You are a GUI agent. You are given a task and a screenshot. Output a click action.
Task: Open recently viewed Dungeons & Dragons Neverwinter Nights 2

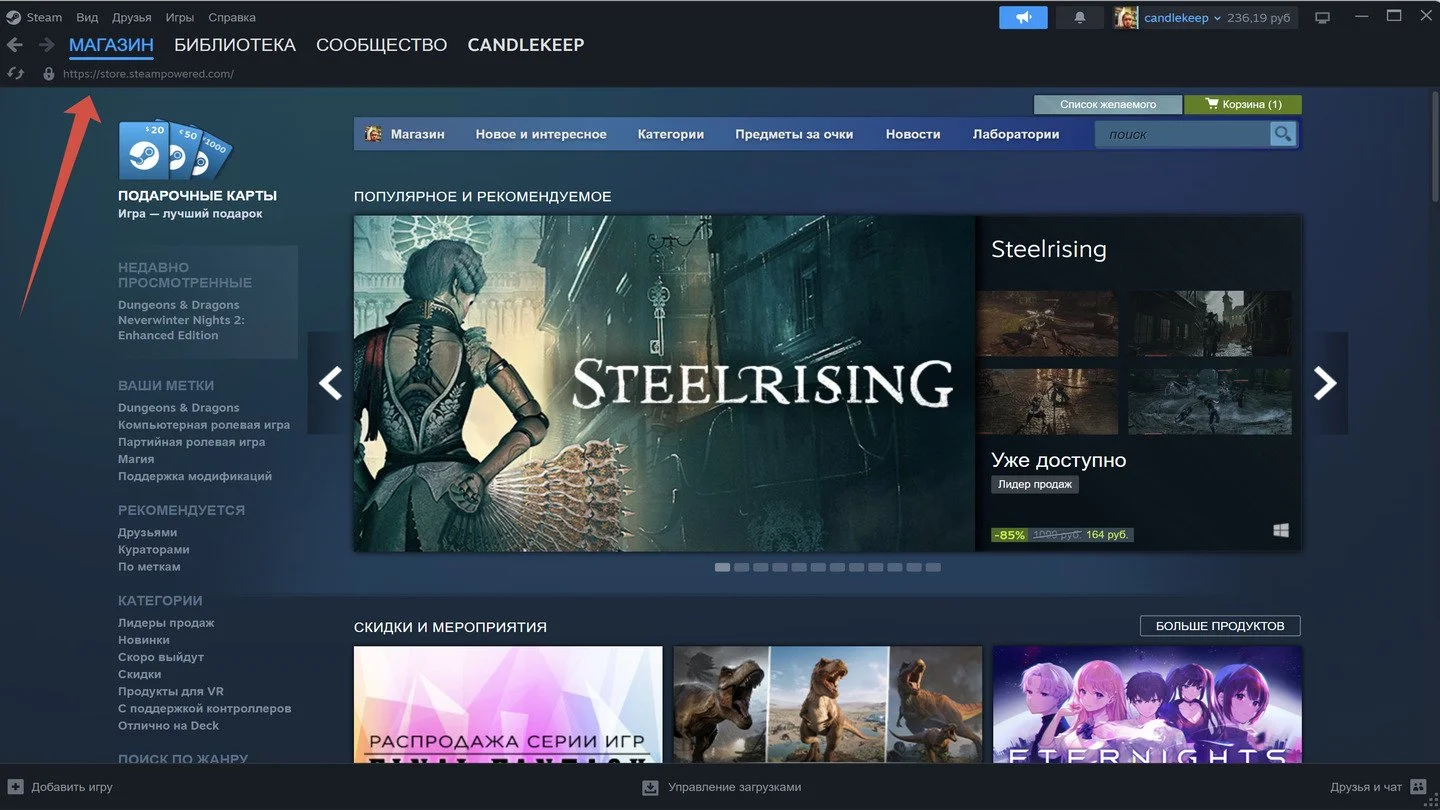pos(181,320)
